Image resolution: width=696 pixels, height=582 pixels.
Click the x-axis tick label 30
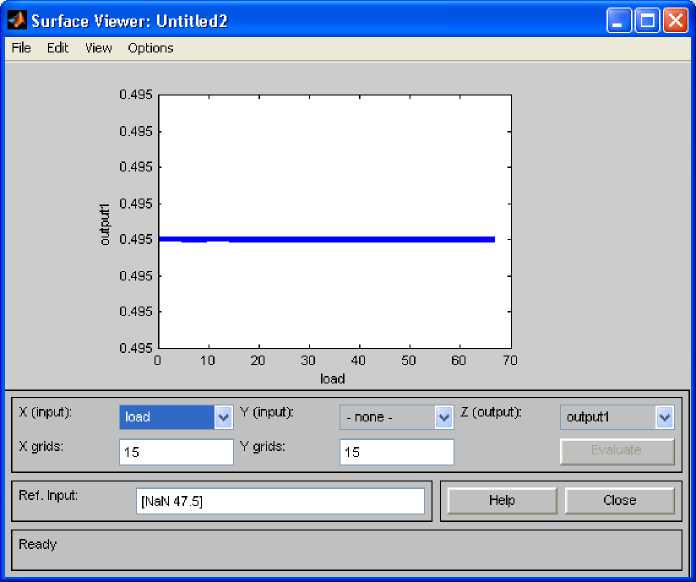pos(308,360)
